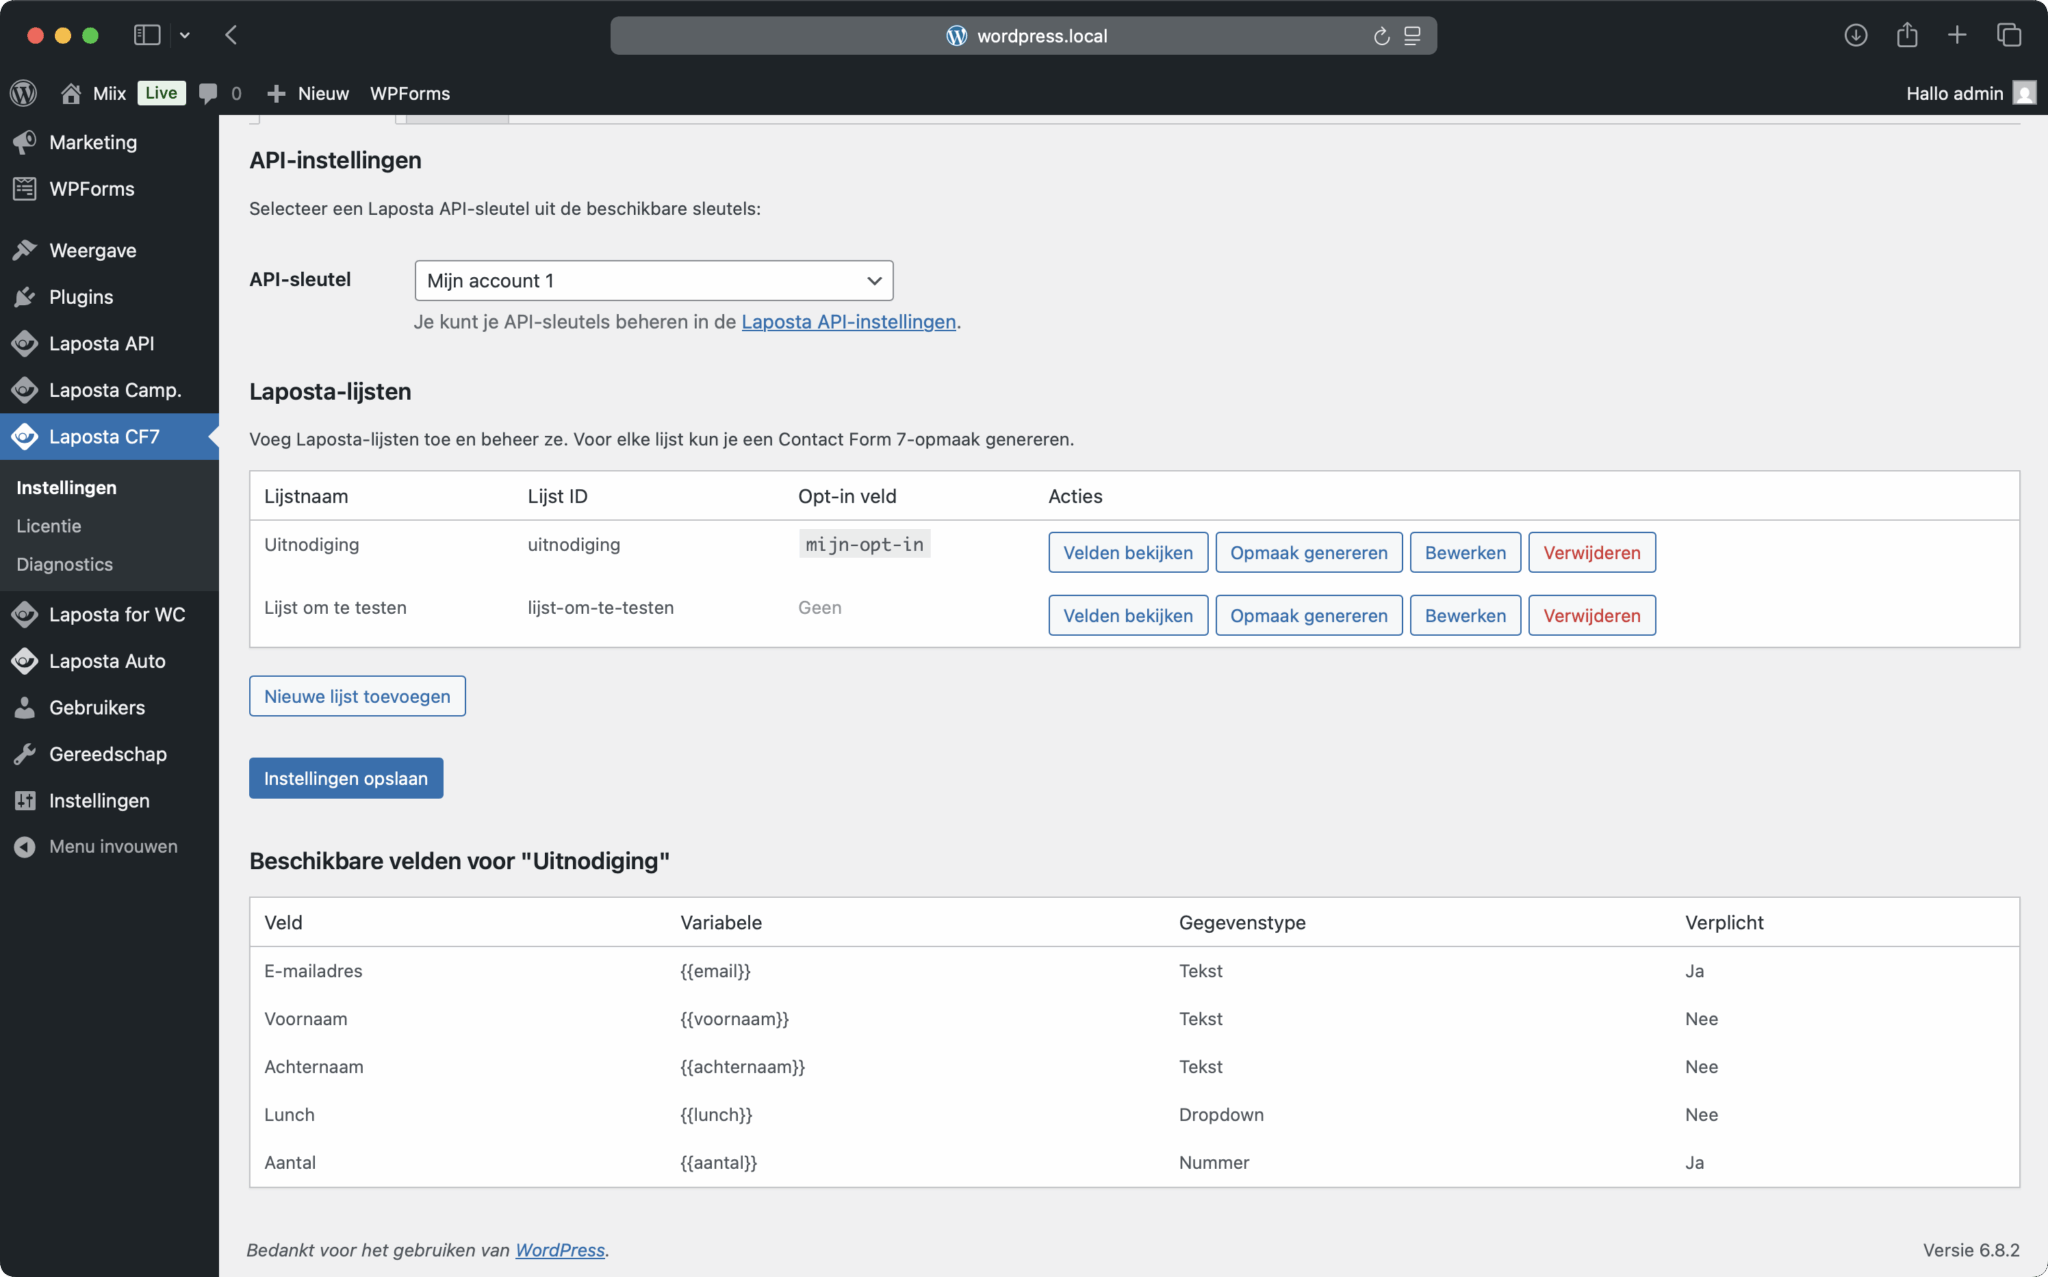The height and width of the screenshot is (1277, 2048).
Task: Click the Gereedschap wrench icon
Action: point(25,754)
